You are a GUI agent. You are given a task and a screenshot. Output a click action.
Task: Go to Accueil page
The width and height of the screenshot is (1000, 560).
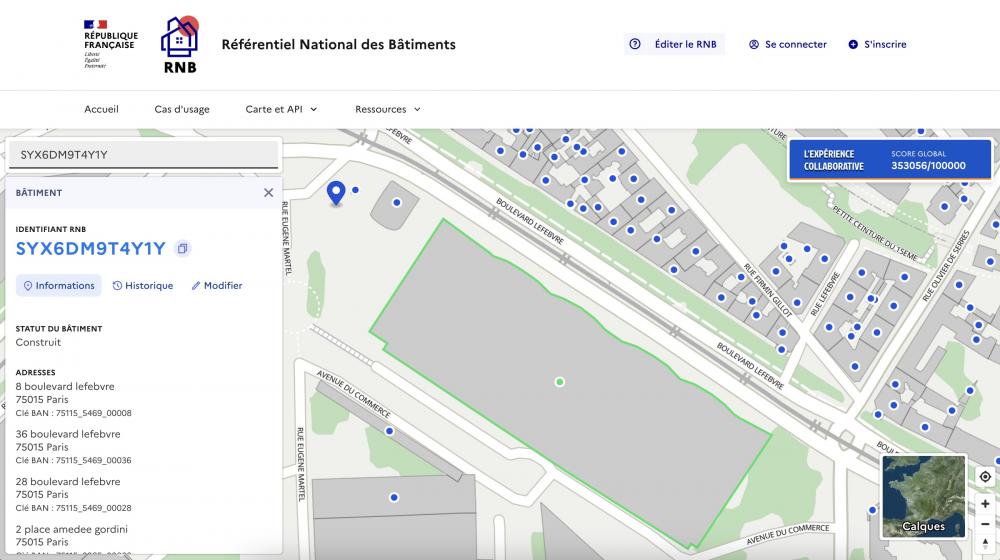101,109
